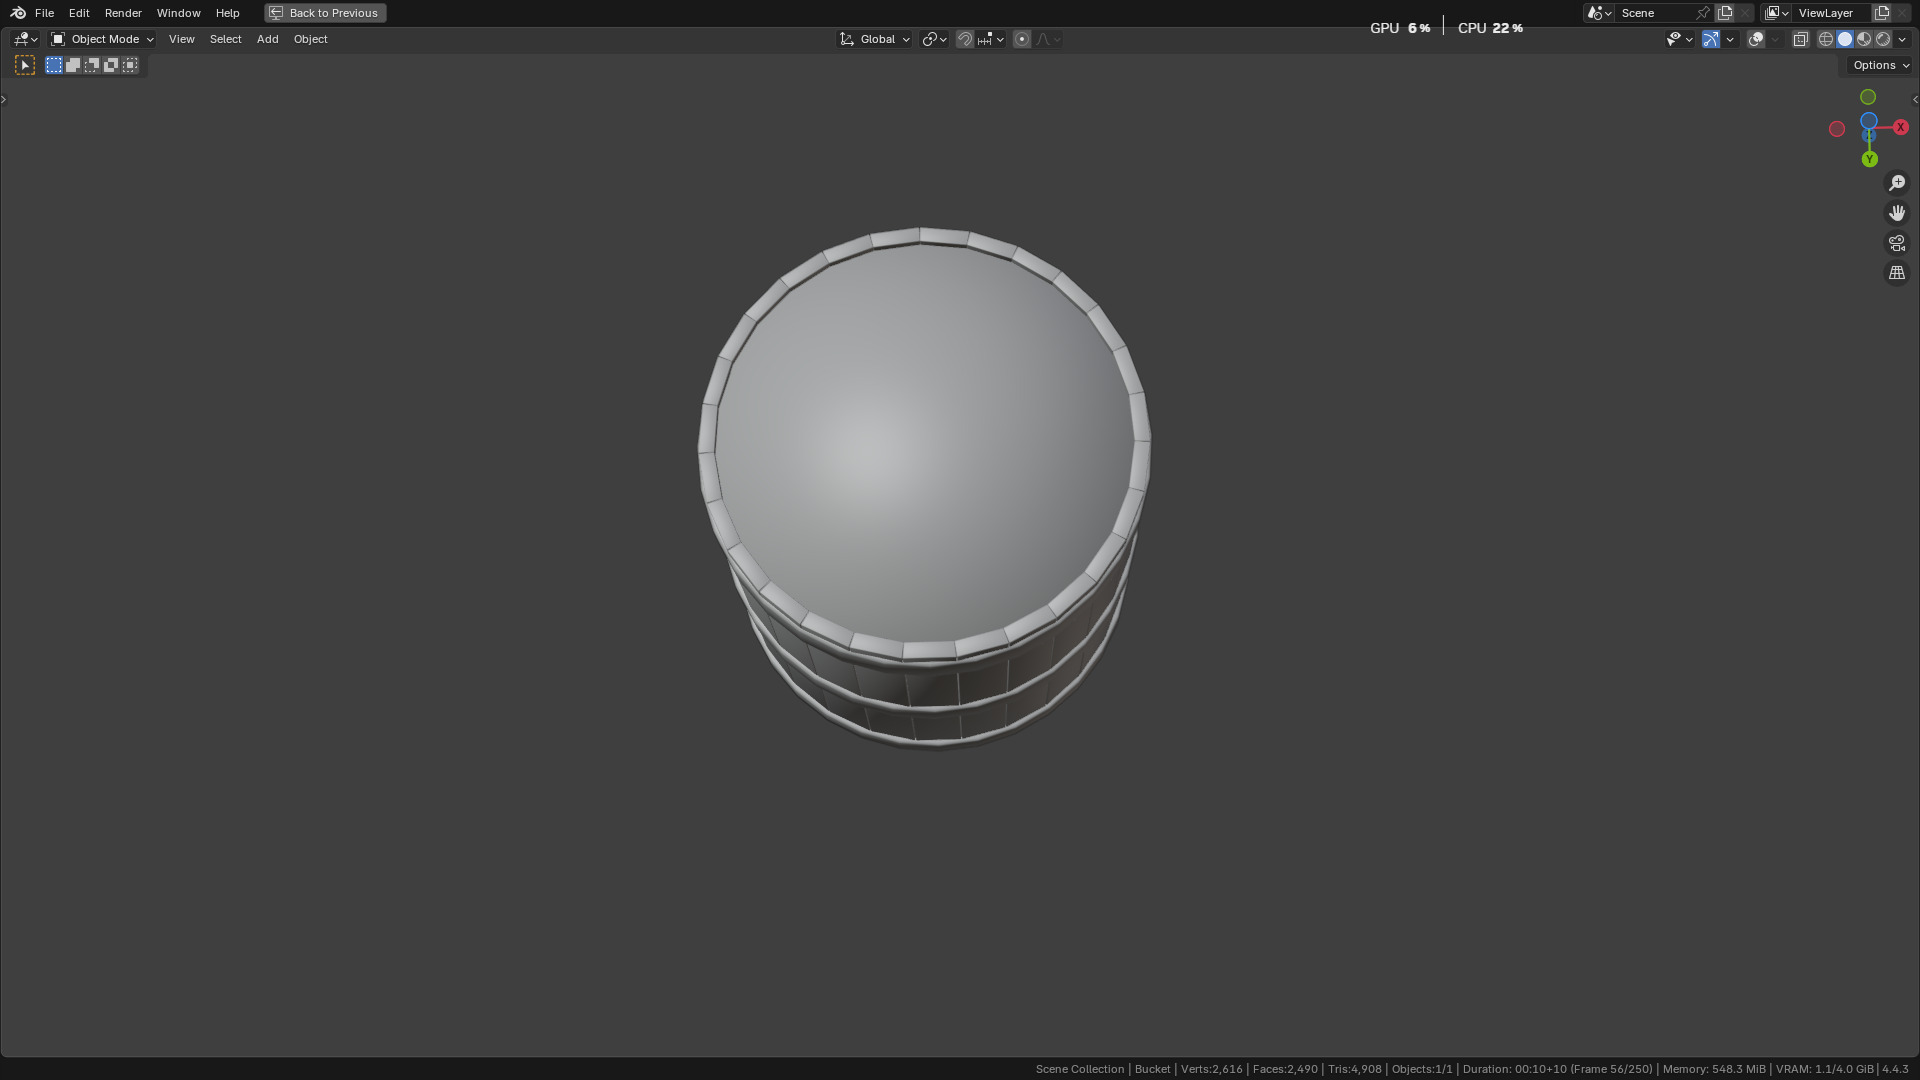Image resolution: width=1920 pixels, height=1080 pixels.
Task: Toggle proportional editing
Action: coord(1022,39)
